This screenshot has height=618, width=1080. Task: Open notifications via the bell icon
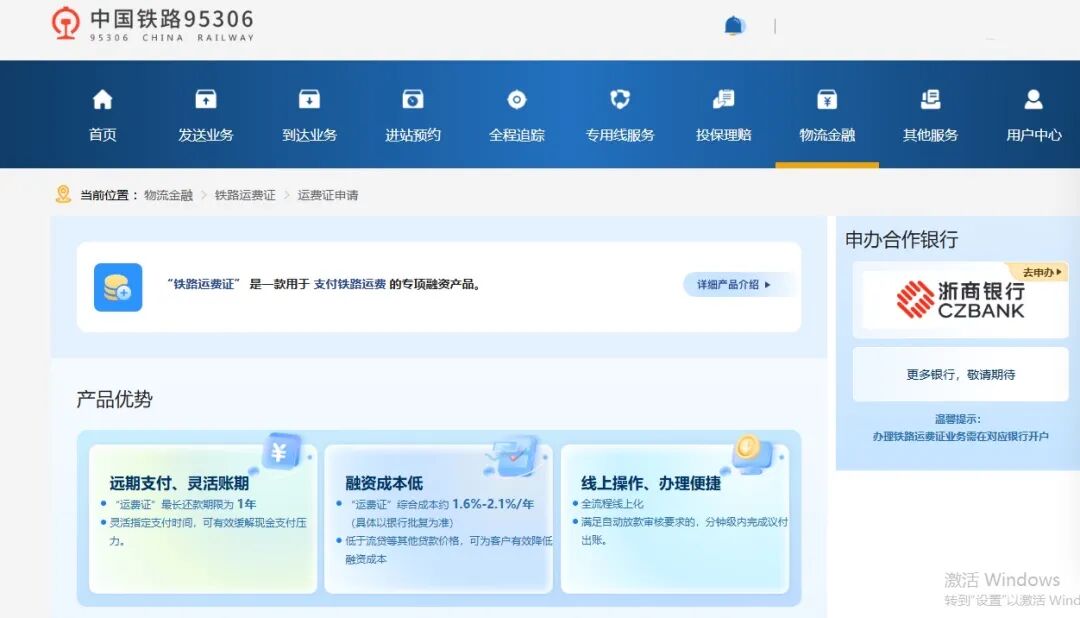click(x=734, y=26)
